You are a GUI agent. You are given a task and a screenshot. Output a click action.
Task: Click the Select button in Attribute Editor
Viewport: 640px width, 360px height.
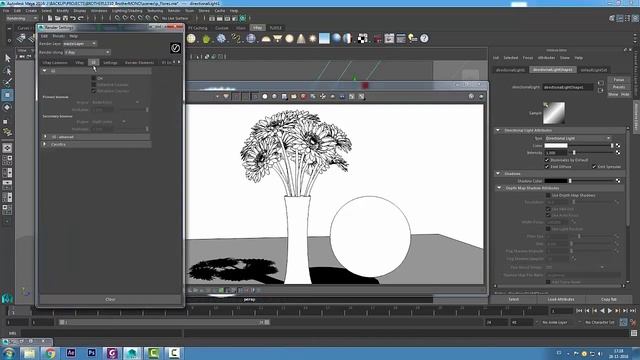coord(513,300)
